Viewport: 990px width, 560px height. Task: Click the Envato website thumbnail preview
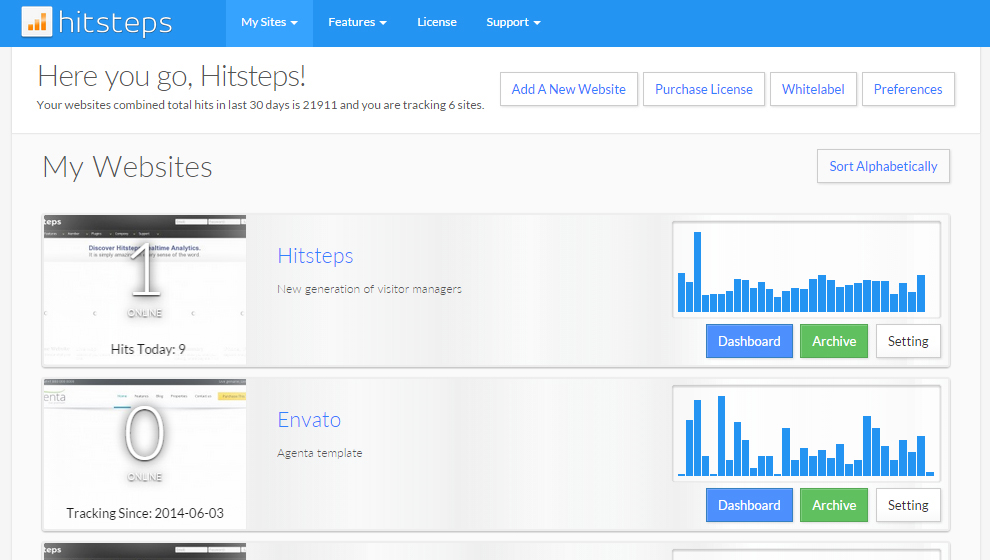[145, 453]
